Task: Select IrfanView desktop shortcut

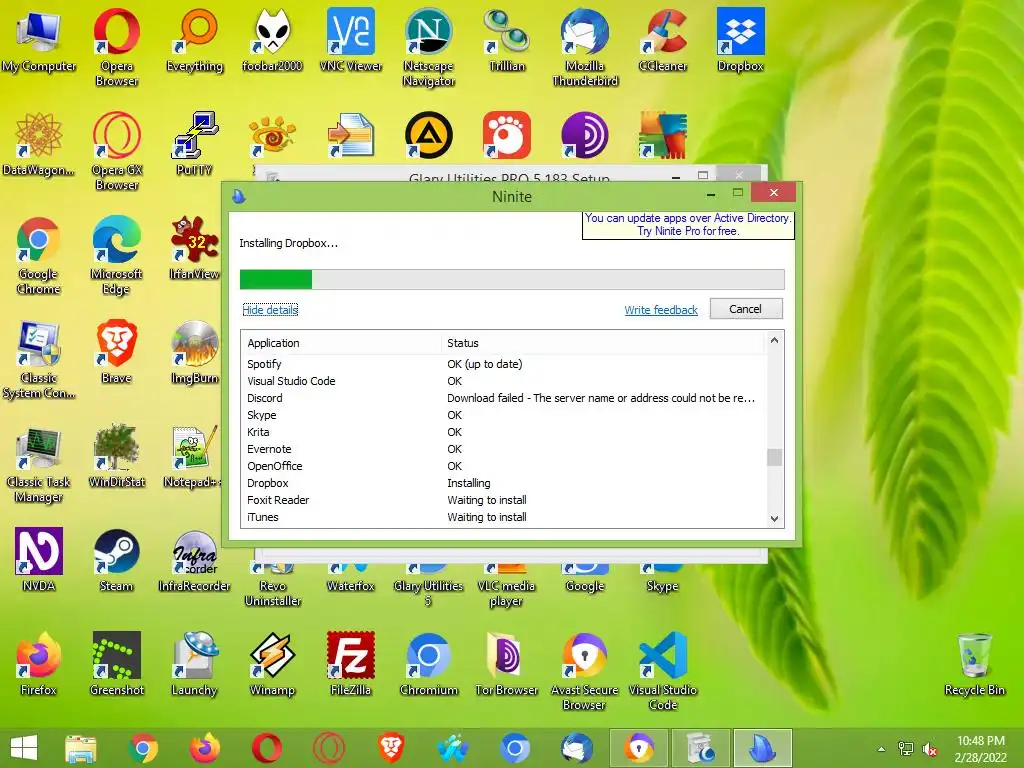Action: 195,249
